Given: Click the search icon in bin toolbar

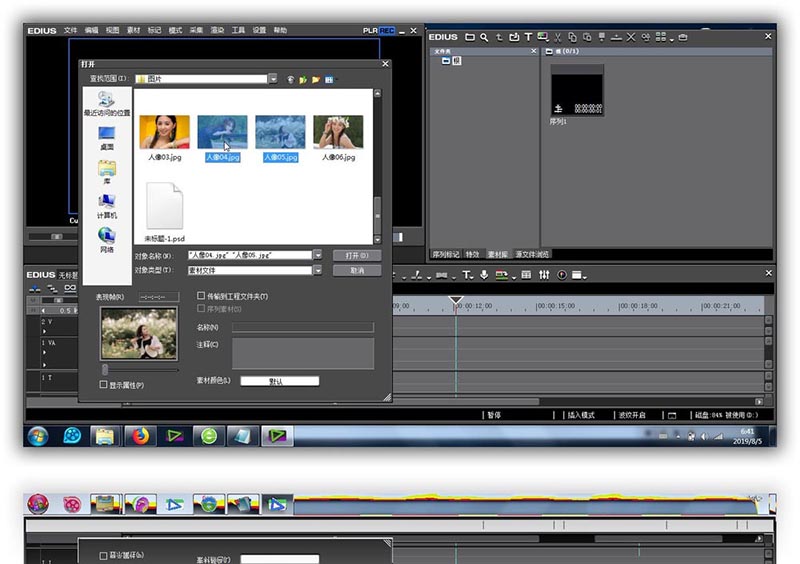Looking at the screenshot, I should [x=484, y=37].
